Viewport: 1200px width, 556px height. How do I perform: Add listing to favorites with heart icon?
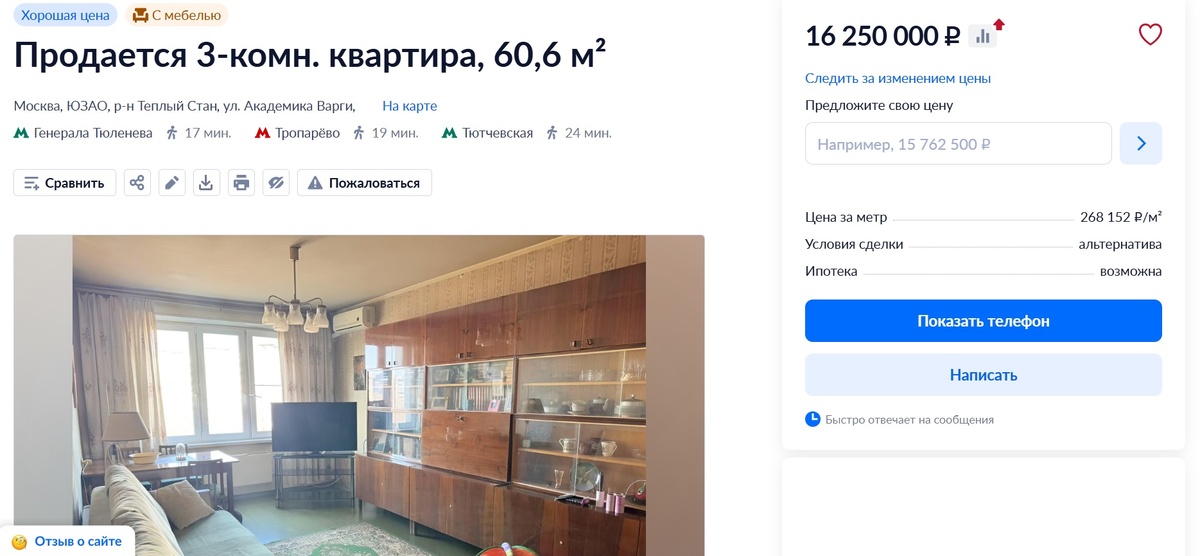(x=1150, y=35)
